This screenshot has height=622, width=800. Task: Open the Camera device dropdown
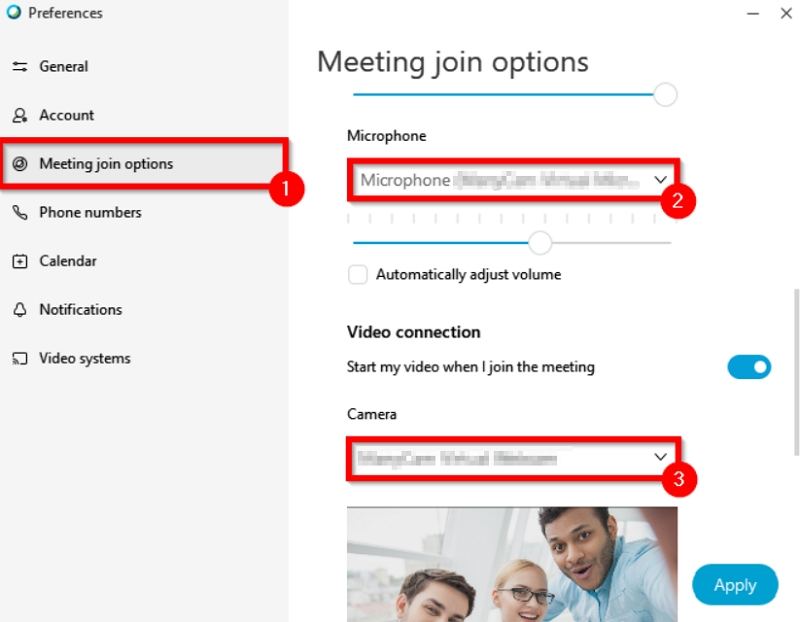click(513, 458)
